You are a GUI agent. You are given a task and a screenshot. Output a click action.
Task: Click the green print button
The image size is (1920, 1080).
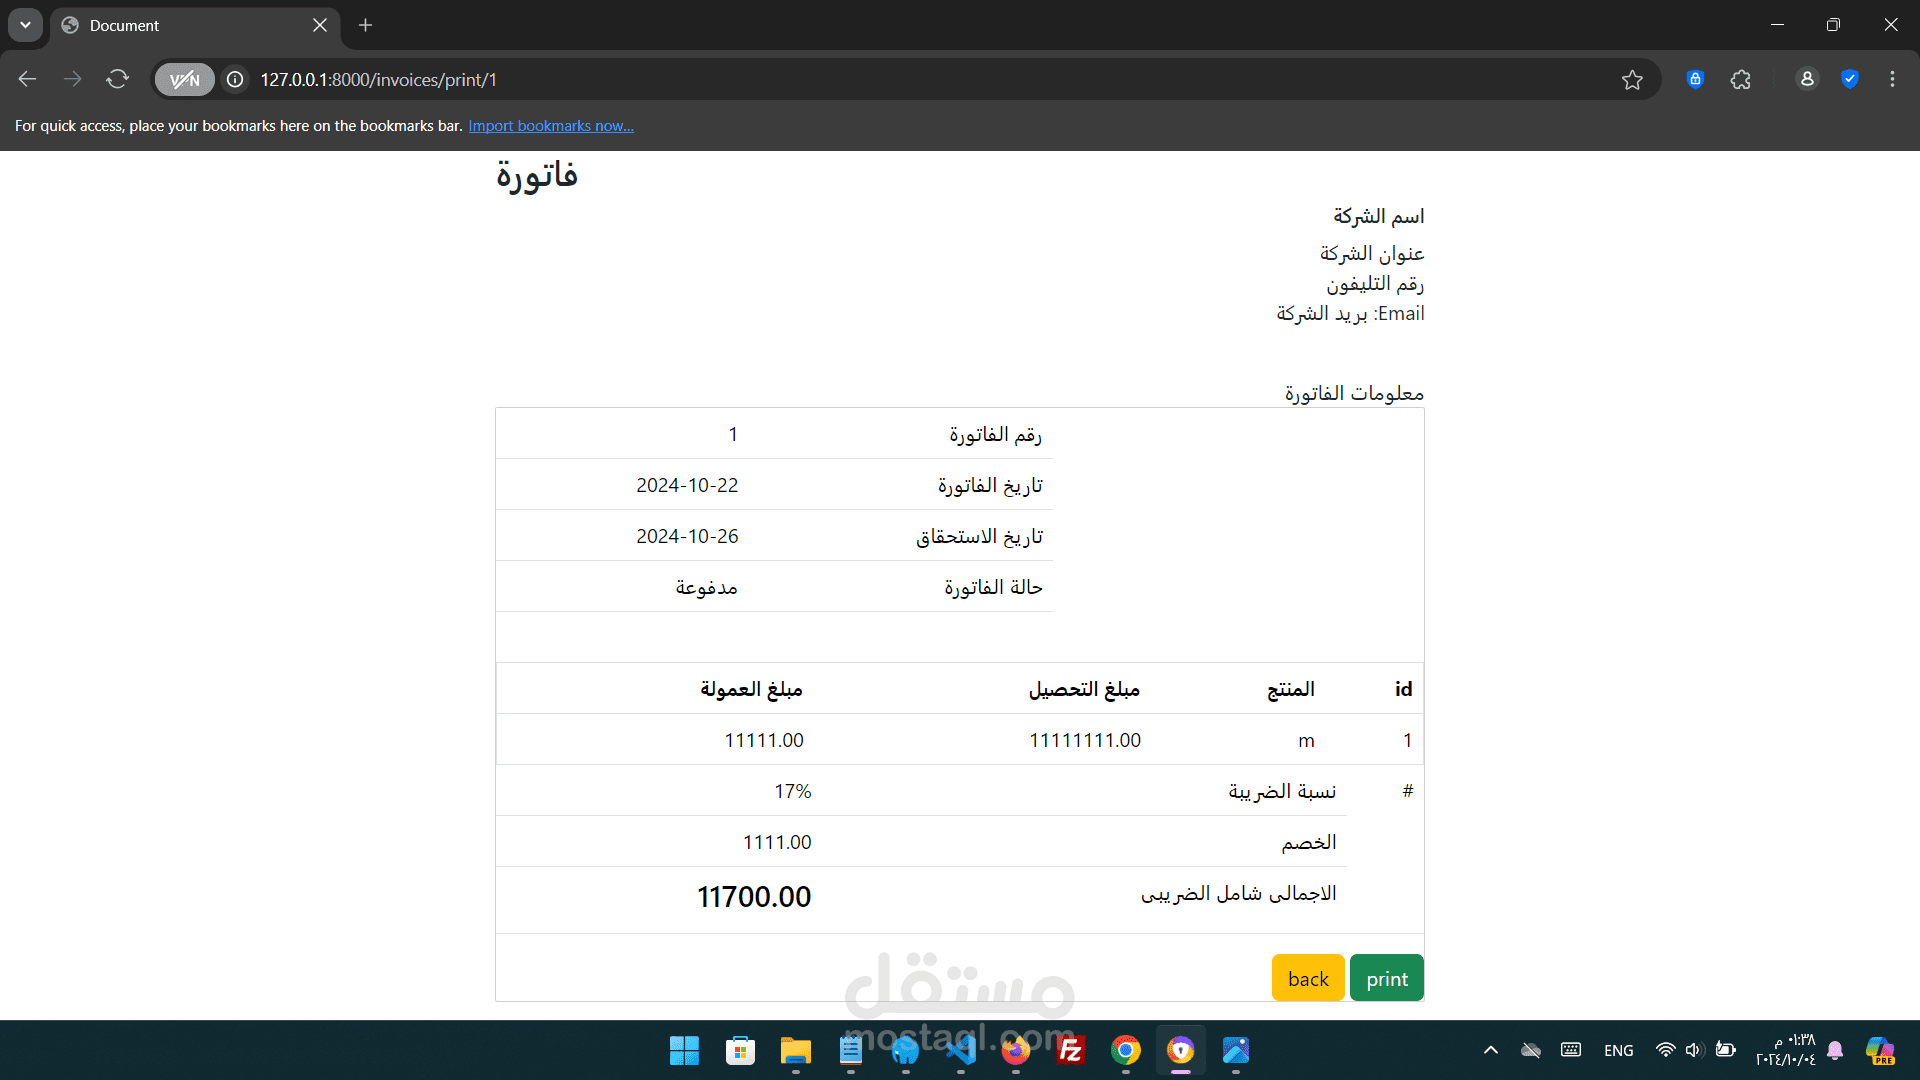tap(1386, 978)
